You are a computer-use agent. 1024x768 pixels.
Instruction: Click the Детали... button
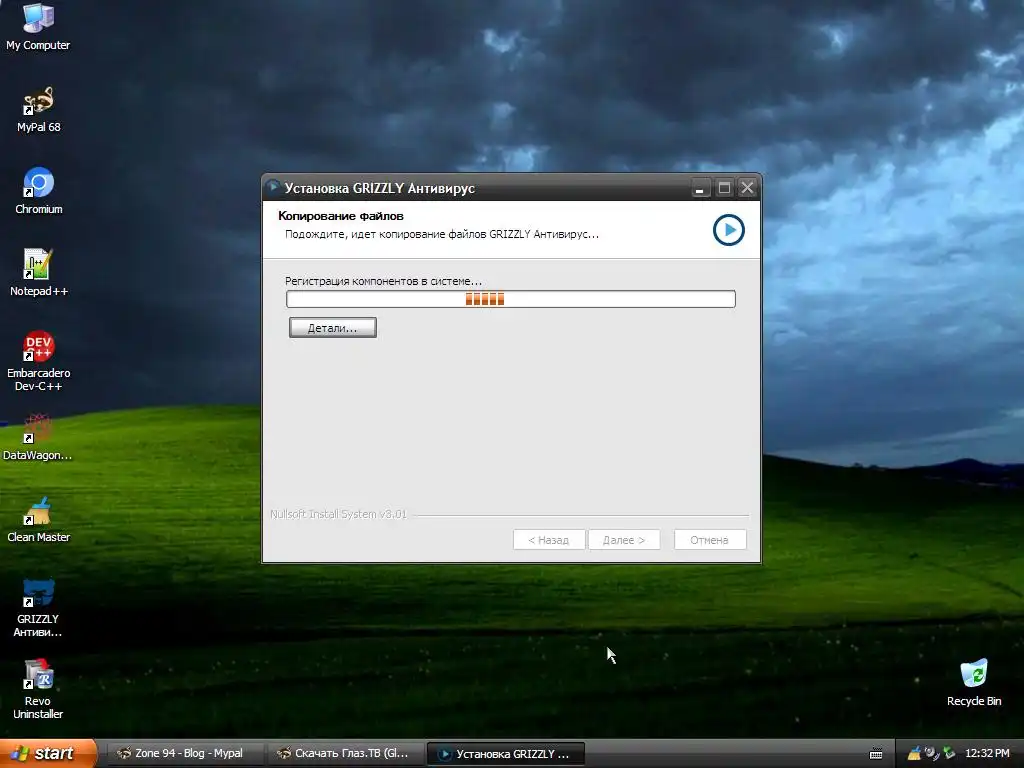click(332, 328)
